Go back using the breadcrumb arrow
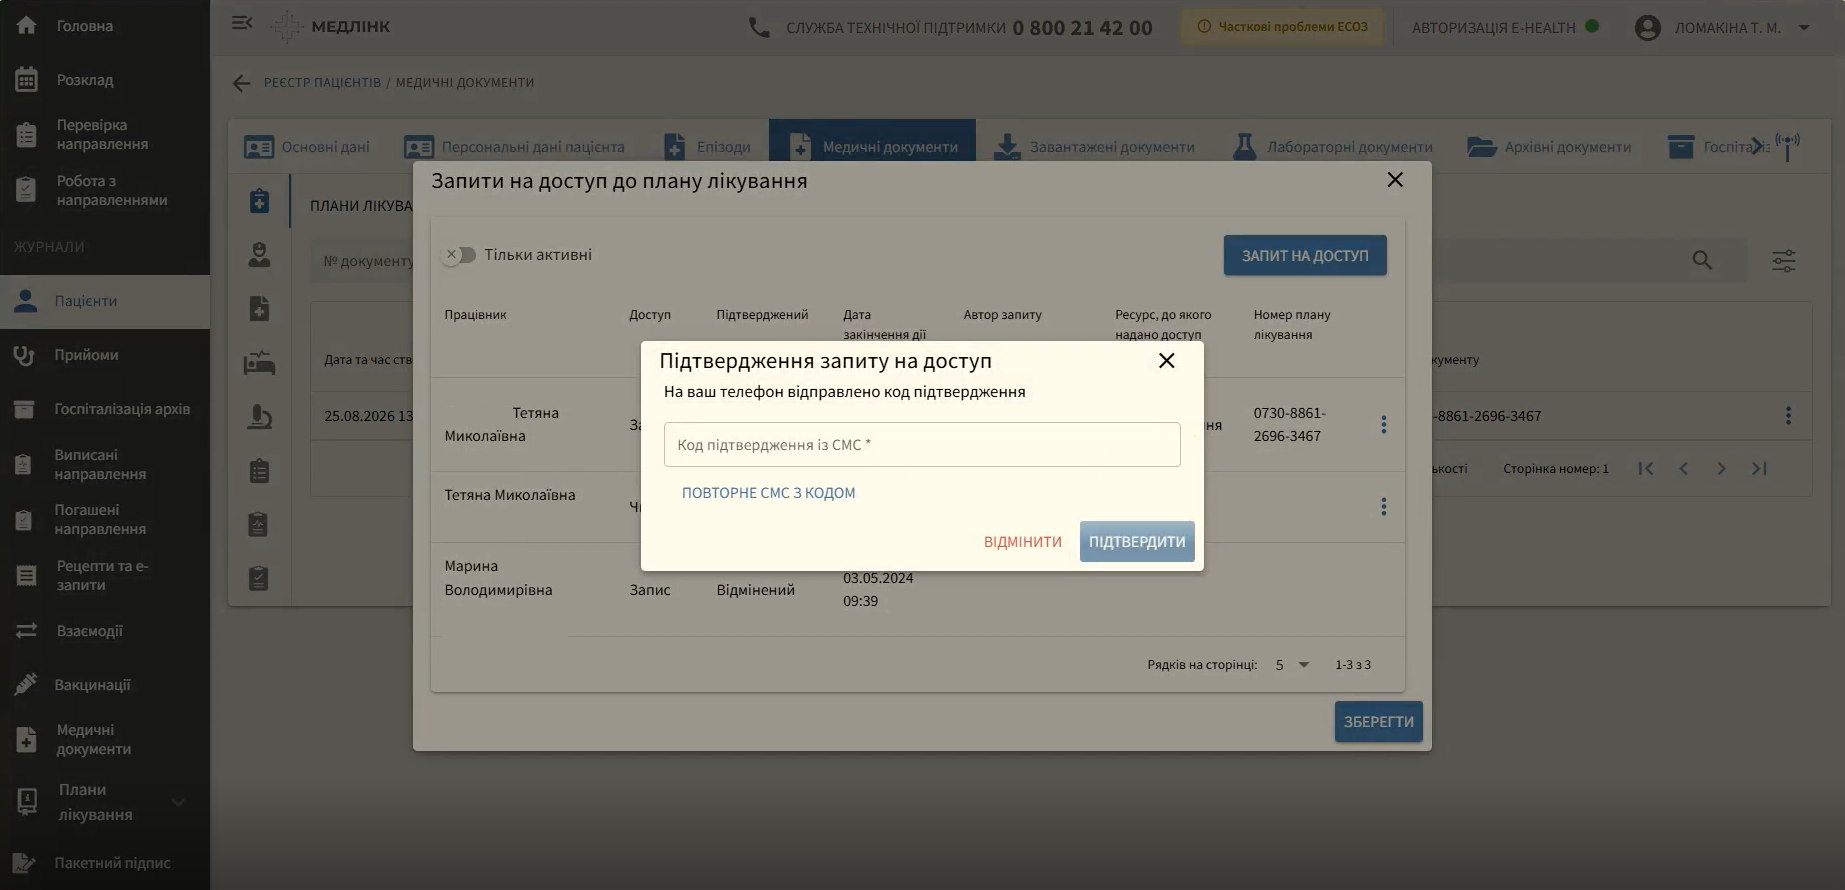Viewport: 1845px width, 890px height. pos(241,83)
